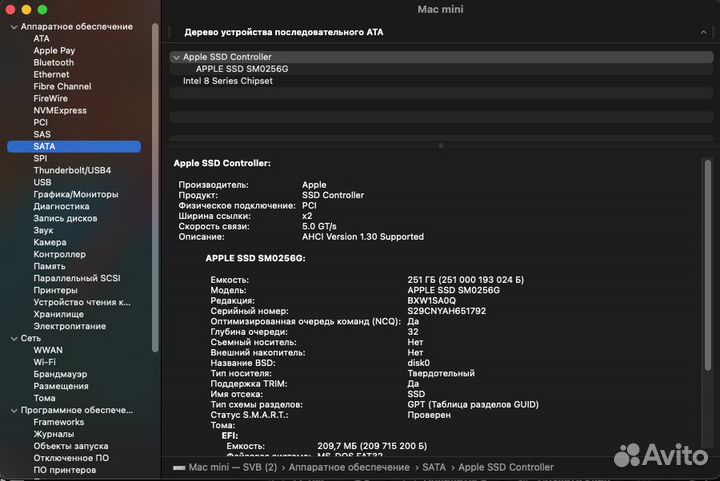The width and height of the screenshot is (720, 481).
Task: Open the Журналы section
Action: [x=53, y=434]
